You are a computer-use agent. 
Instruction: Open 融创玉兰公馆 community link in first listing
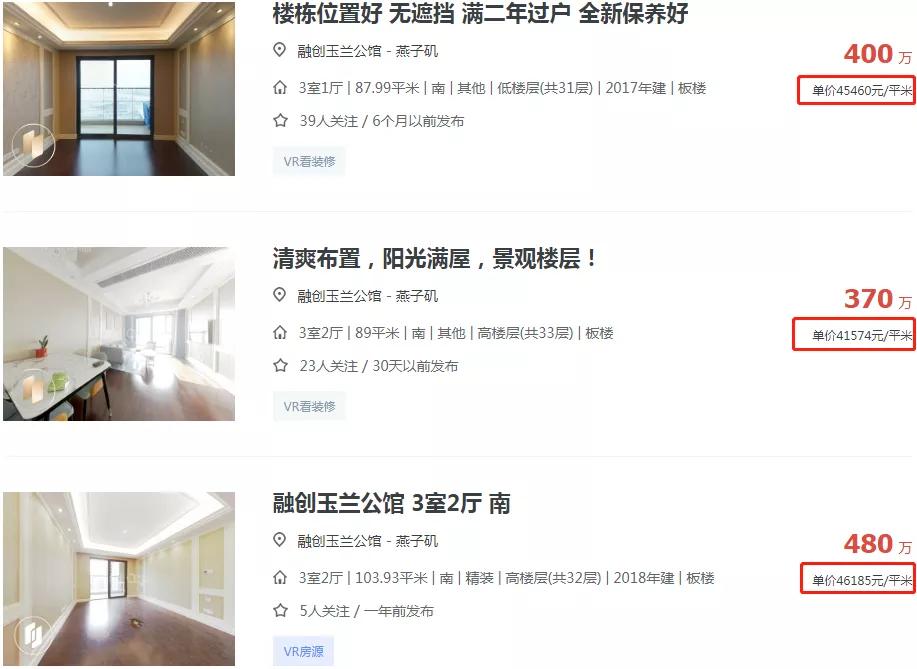pos(339,51)
